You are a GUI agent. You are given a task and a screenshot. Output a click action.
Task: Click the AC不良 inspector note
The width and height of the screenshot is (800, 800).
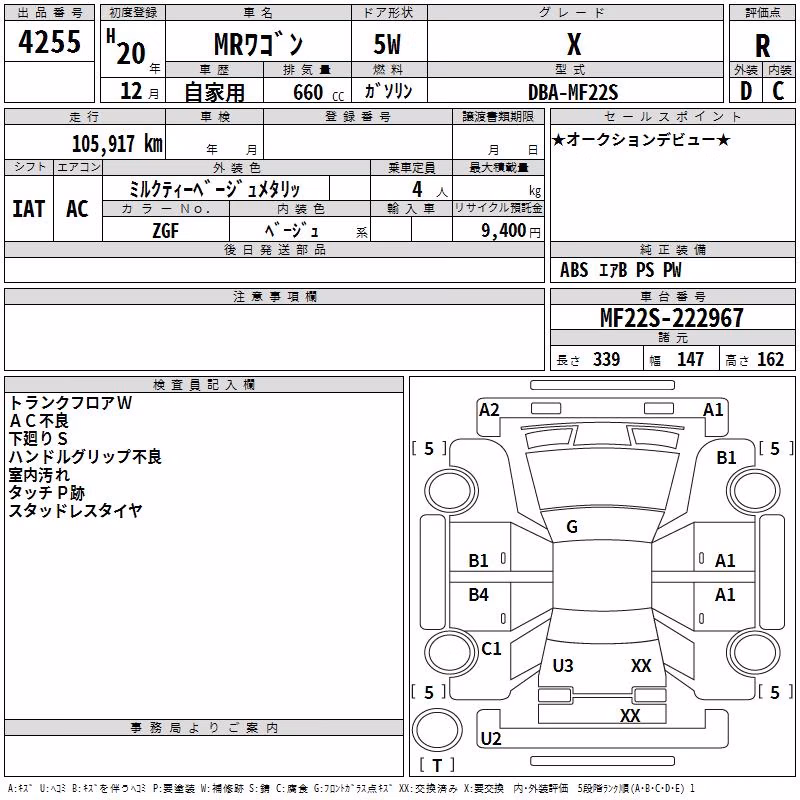pos(39,421)
